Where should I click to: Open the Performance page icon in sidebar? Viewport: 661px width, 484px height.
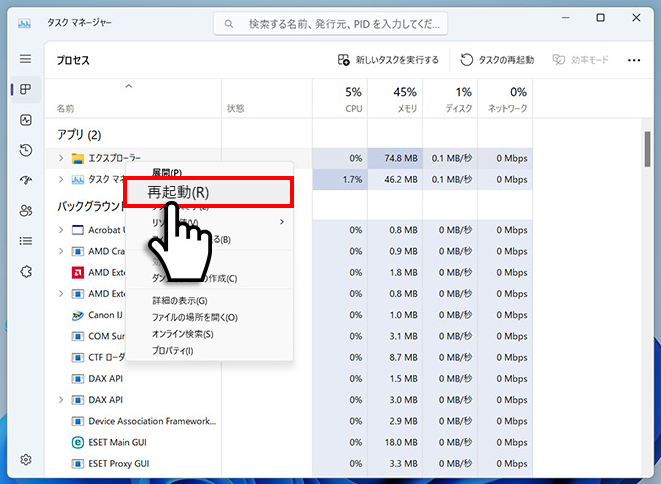(26, 120)
